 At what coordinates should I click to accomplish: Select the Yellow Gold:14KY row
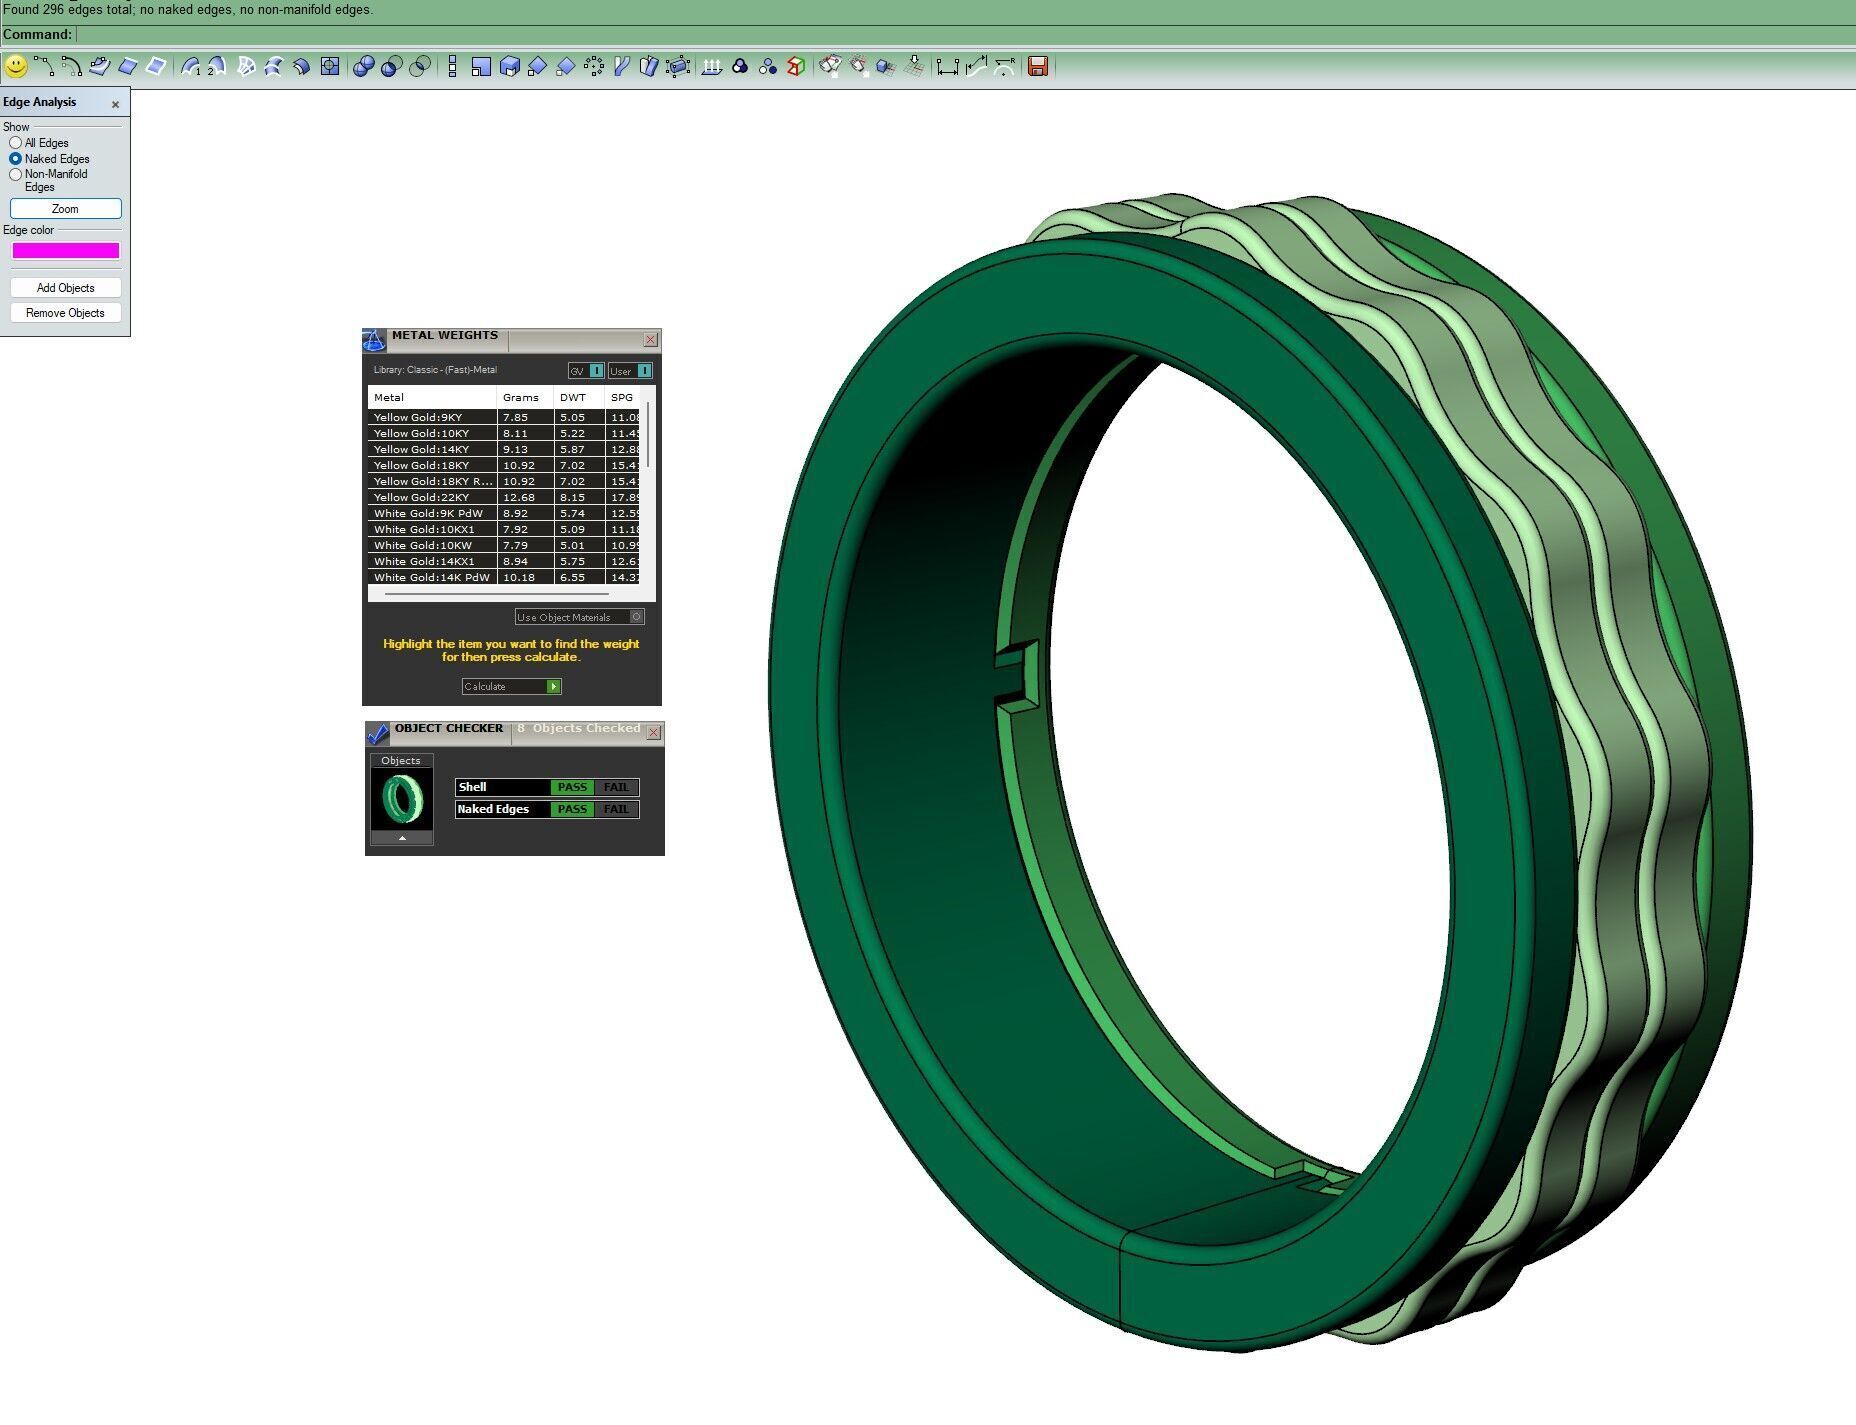pos(504,449)
